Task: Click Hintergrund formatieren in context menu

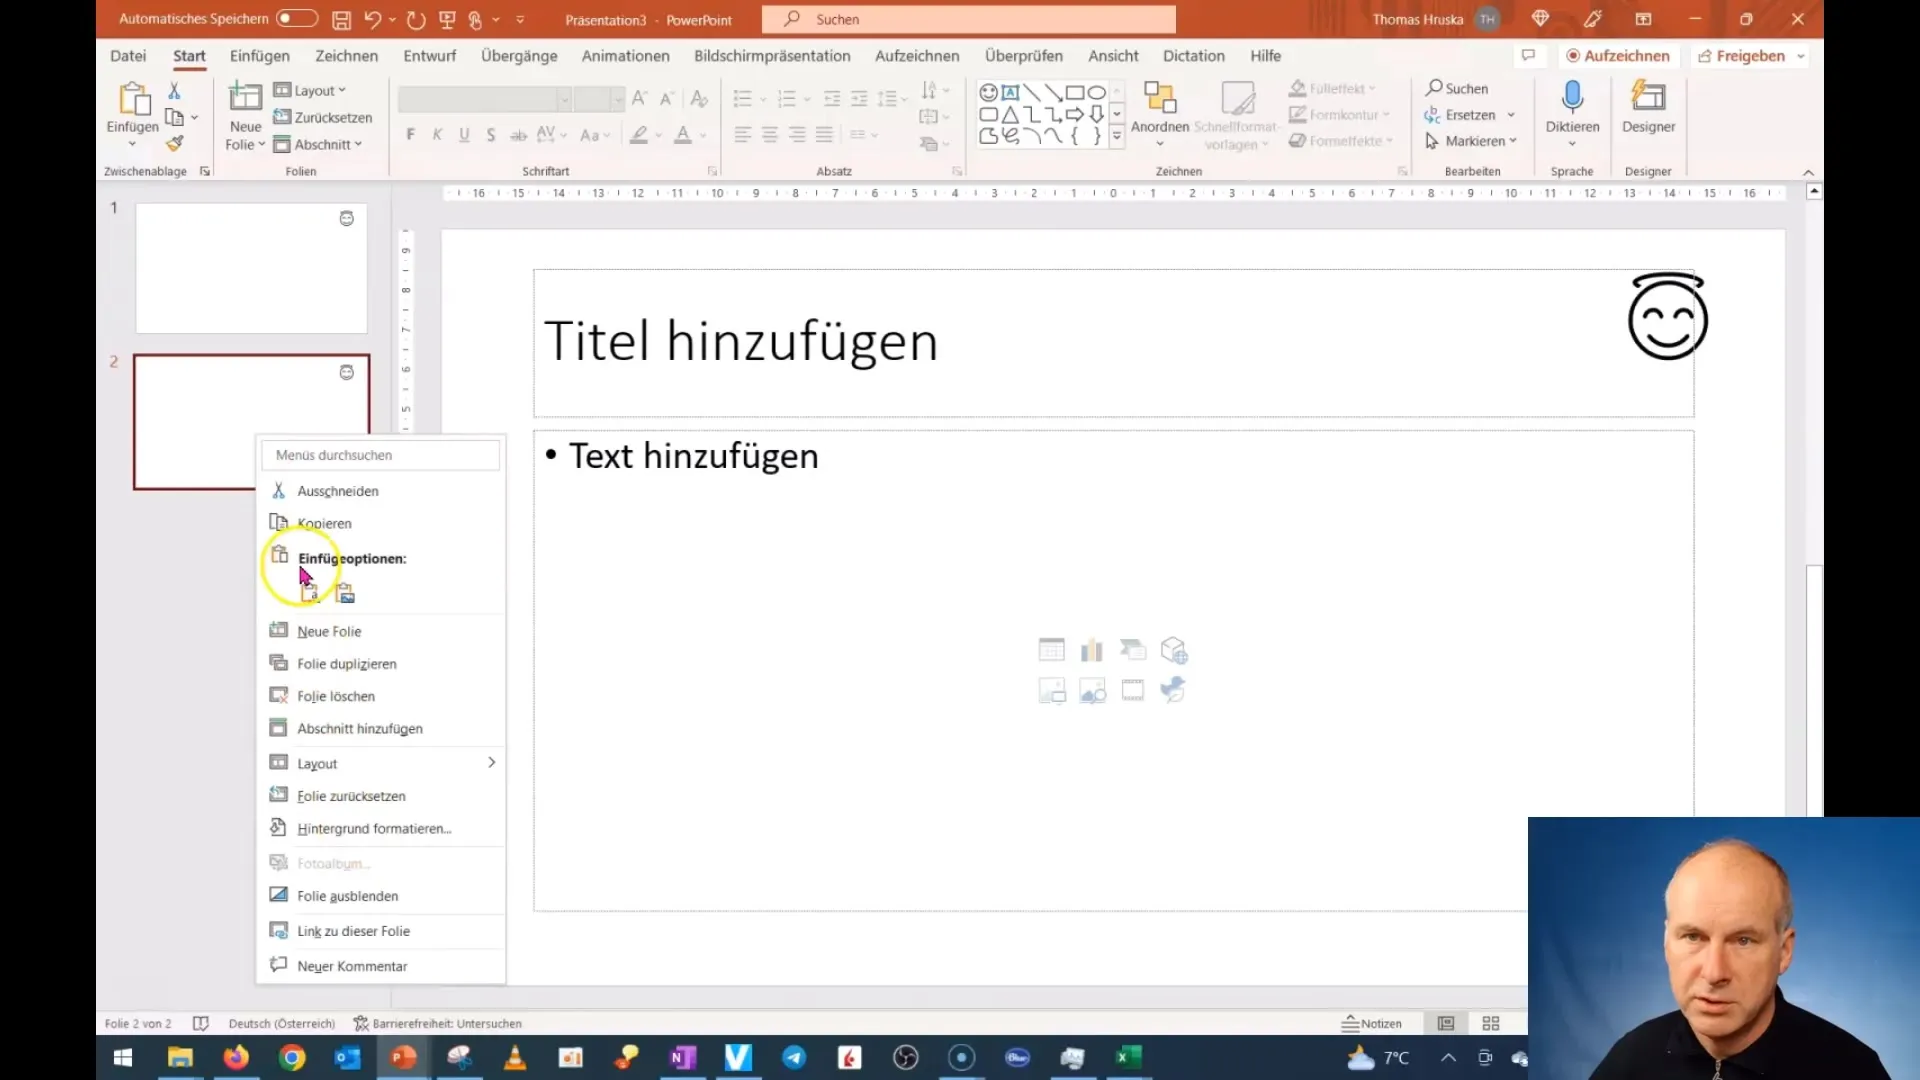Action: point(373,828)
